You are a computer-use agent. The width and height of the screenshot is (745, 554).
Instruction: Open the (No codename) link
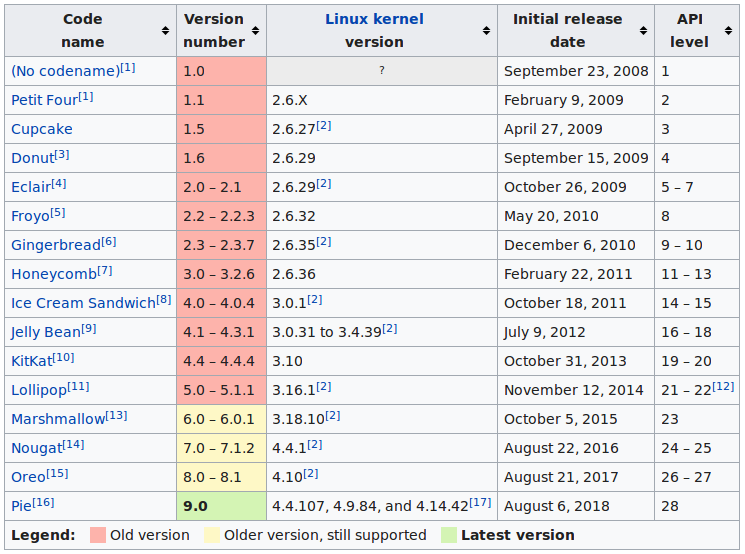[66, 71]
